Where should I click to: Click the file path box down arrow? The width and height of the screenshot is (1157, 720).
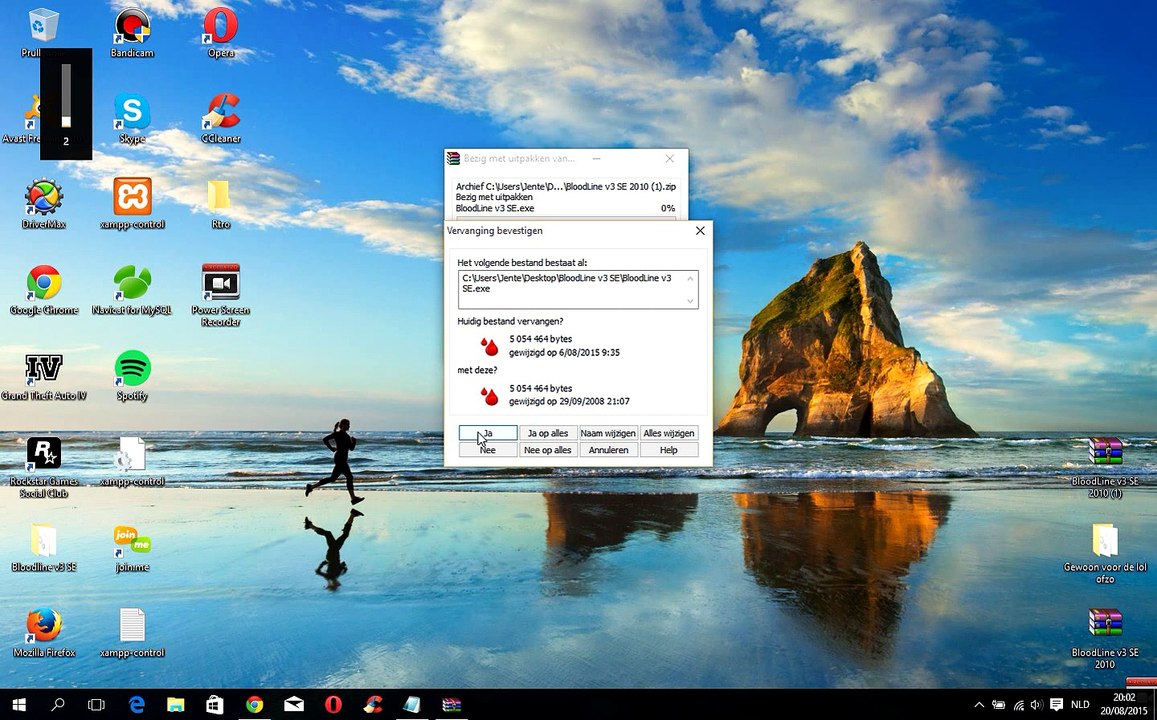(691, 301)
